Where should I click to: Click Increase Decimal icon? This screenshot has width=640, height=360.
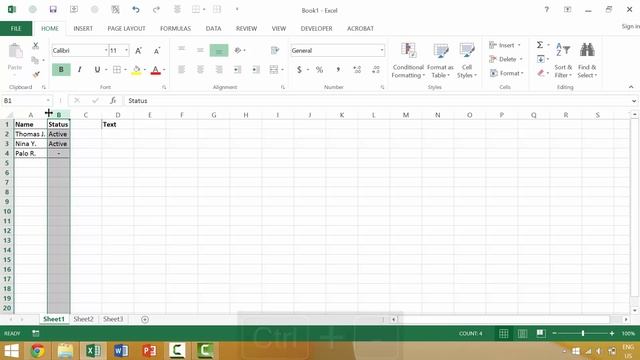(357, 70)
